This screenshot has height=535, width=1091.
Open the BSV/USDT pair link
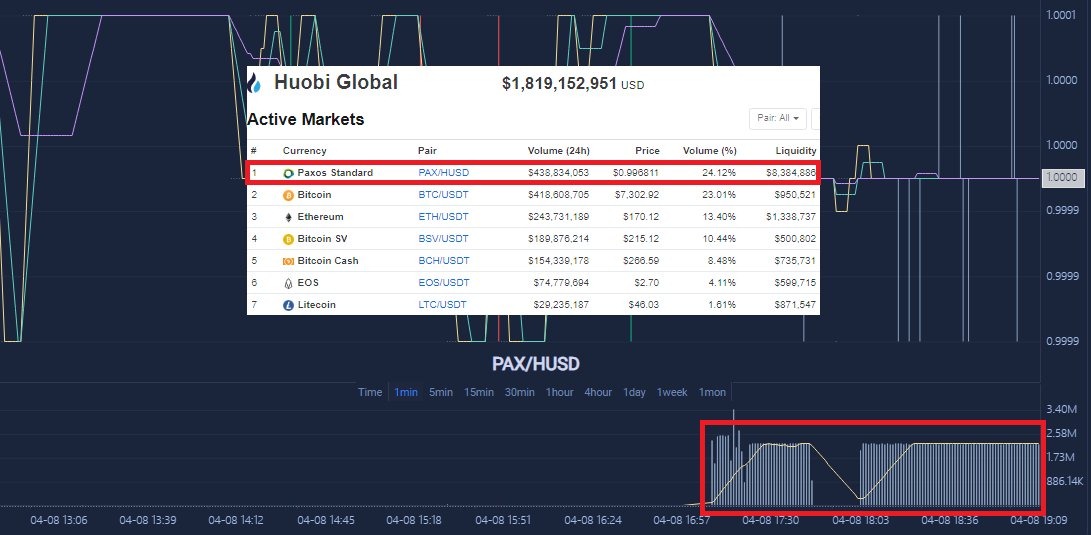(443, 239)
